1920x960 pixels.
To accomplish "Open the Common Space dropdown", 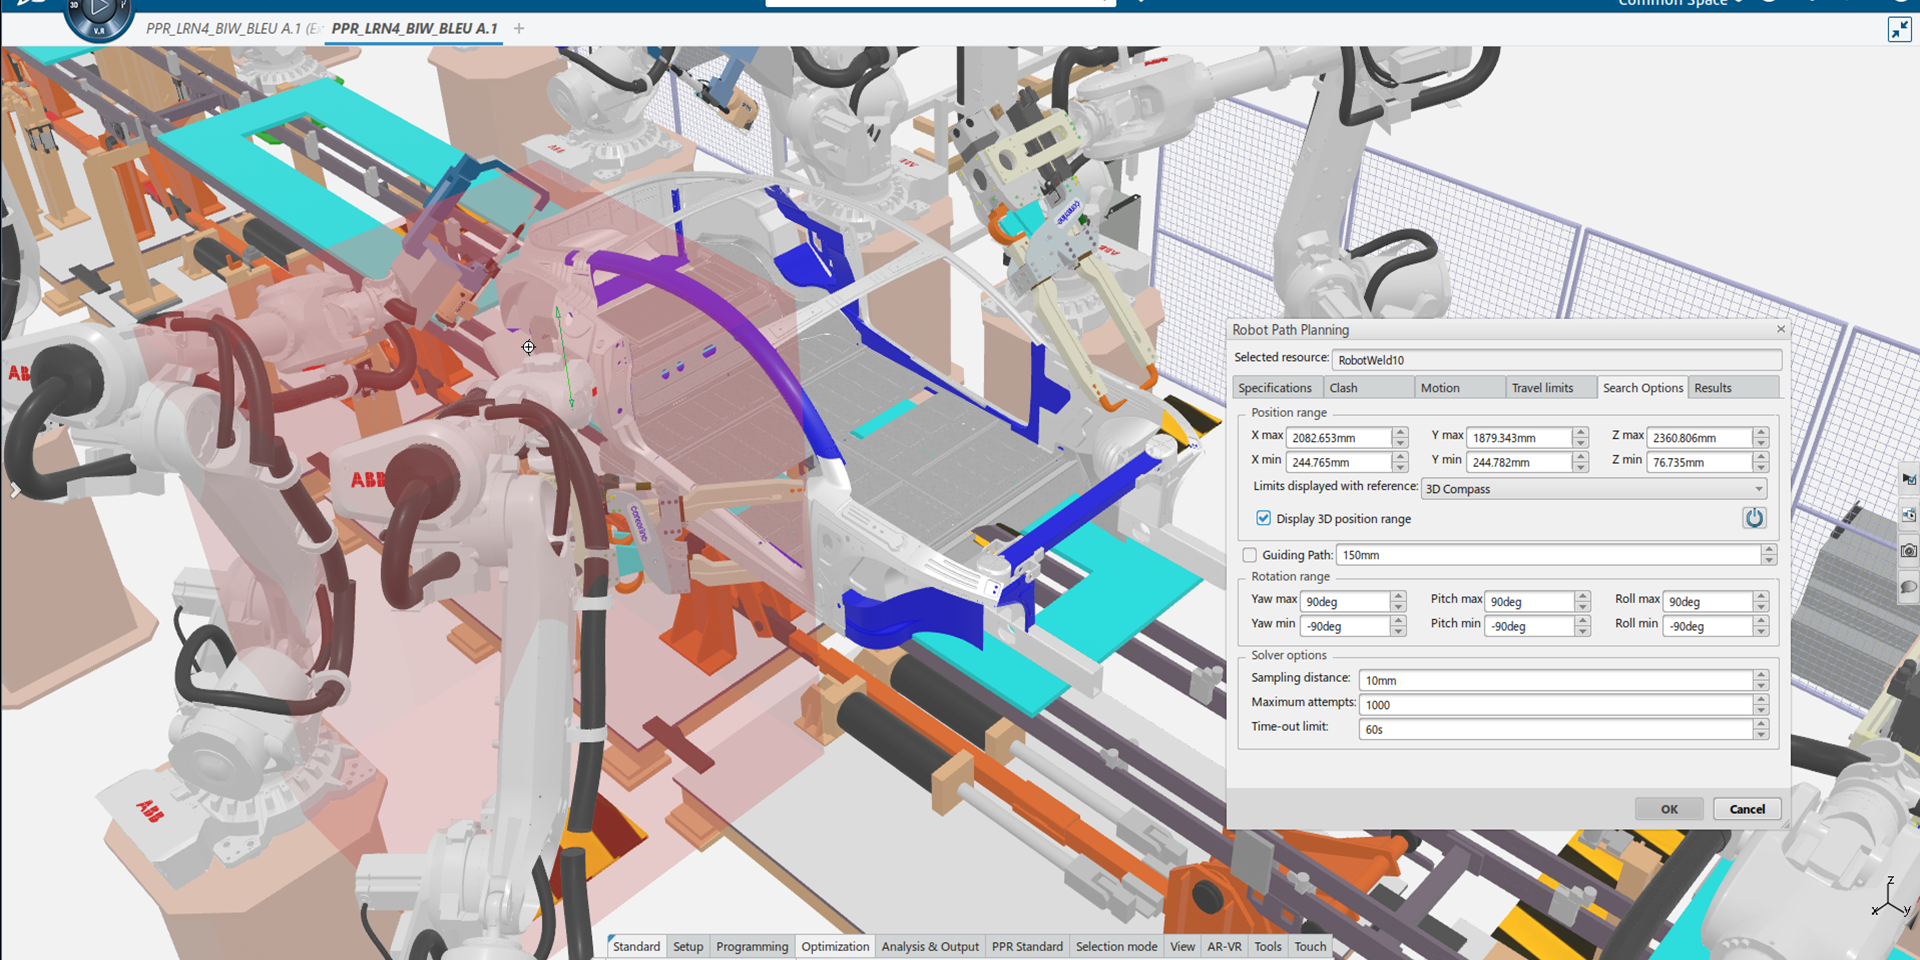I will pos(1680,3).
